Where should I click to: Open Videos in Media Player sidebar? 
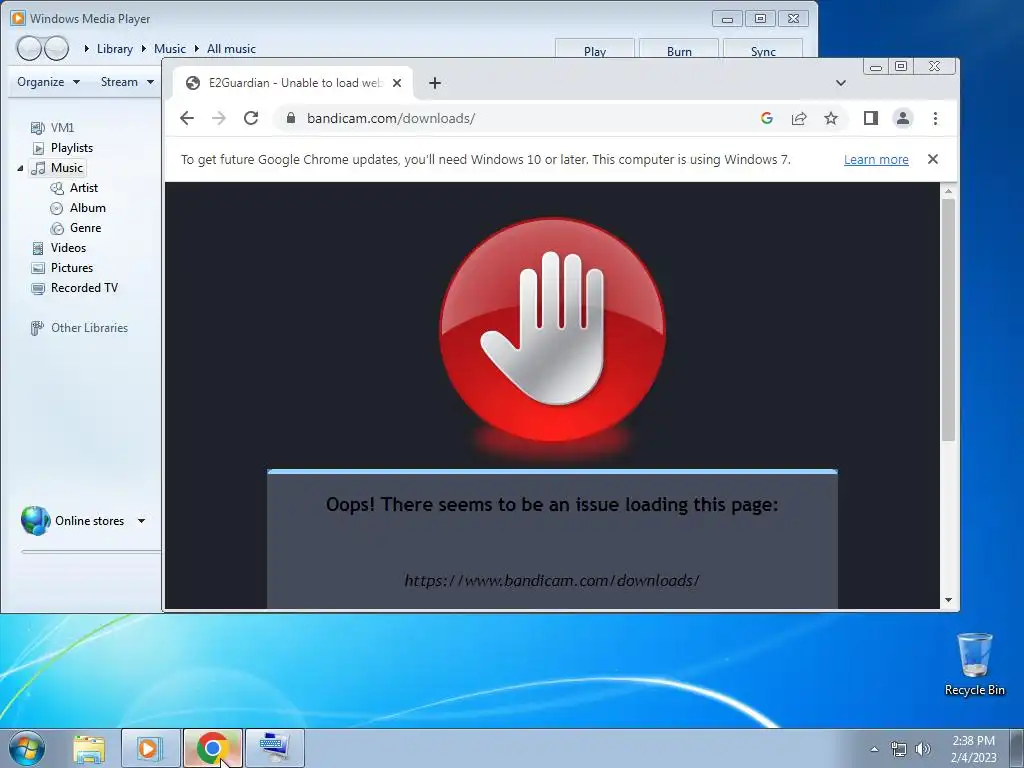[x=59, y=248]
